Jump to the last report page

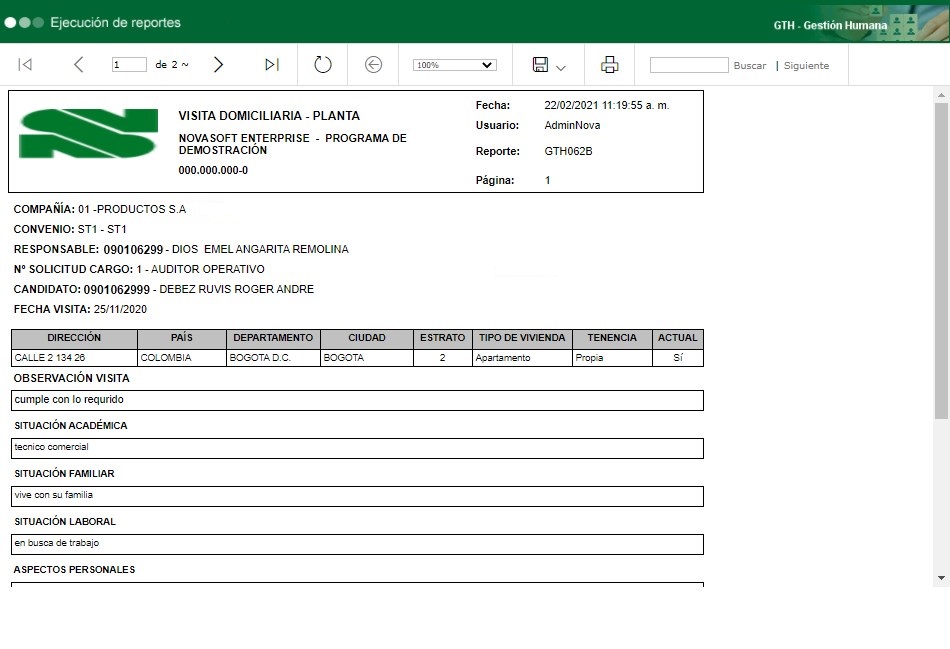[x=271, y=65]
